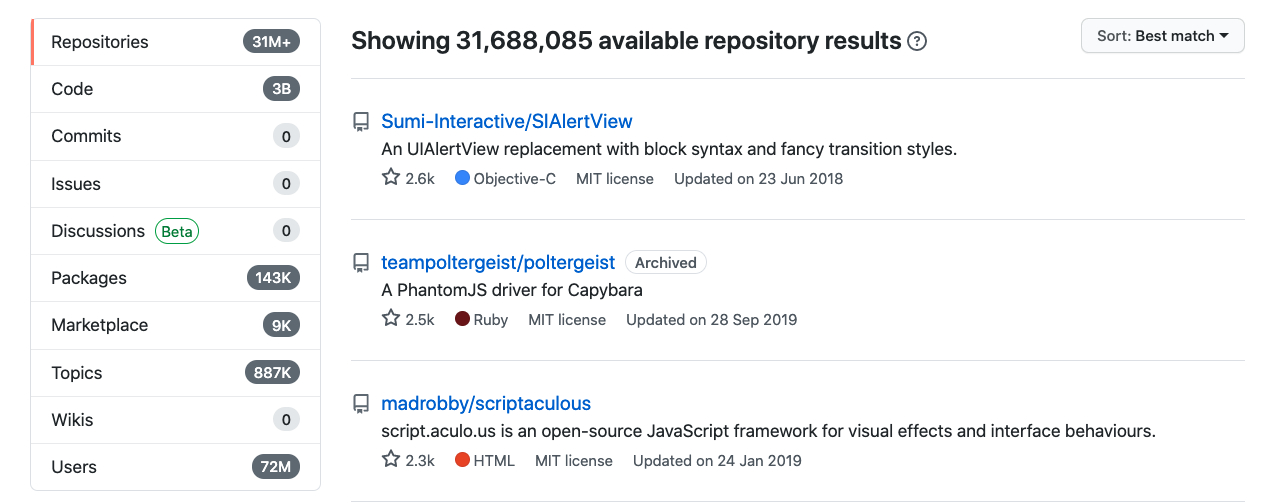The image size is (1273, 504).
Task: Open the Sort: Best match dropdown
Action: coord(1162,36)
